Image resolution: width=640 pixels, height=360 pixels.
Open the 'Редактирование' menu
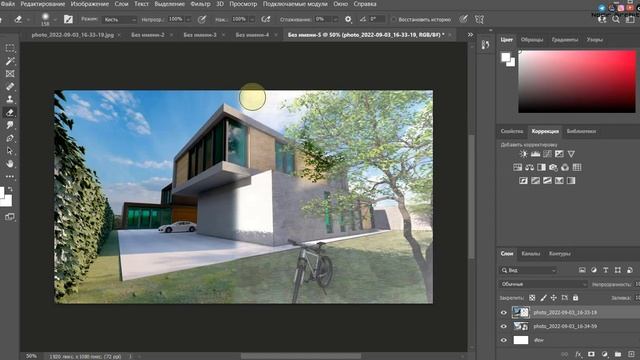(42, 4)
